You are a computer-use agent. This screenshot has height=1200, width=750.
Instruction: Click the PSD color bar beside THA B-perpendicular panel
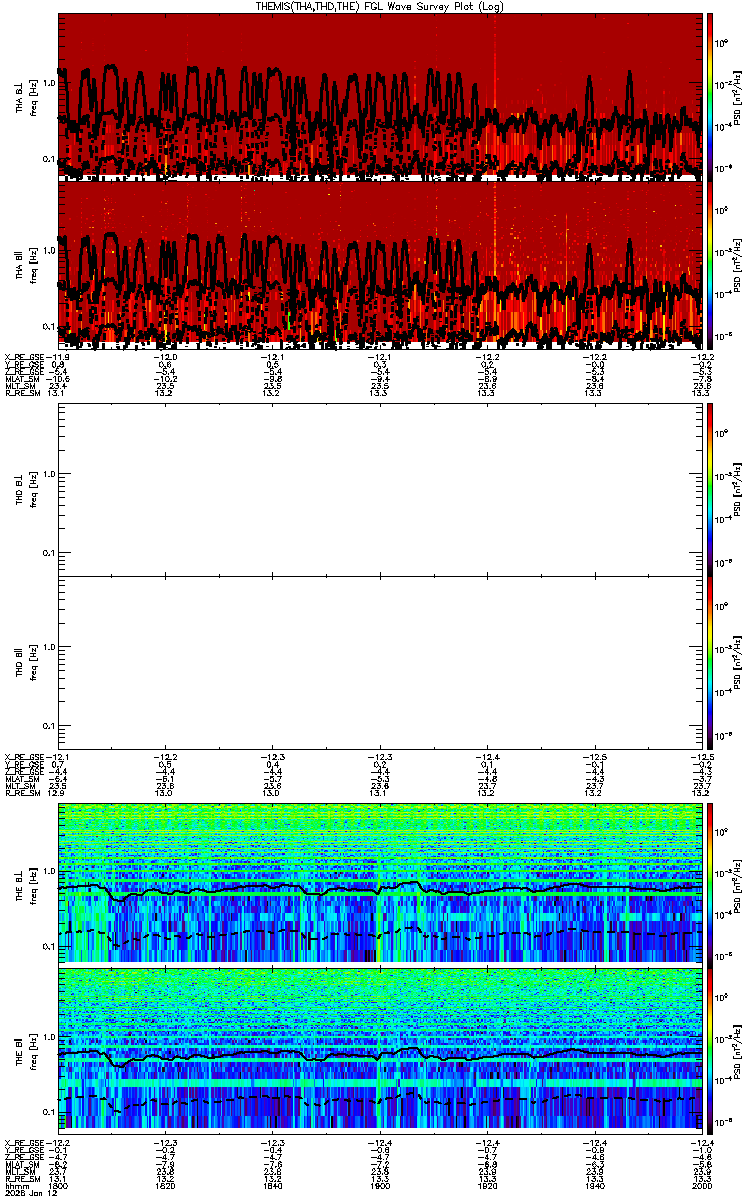[711, 96]
